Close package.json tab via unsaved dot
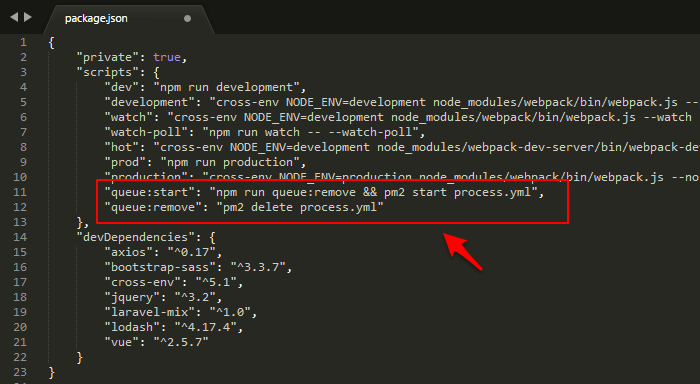This screenshot has width=700, height=384. (188, 18)
